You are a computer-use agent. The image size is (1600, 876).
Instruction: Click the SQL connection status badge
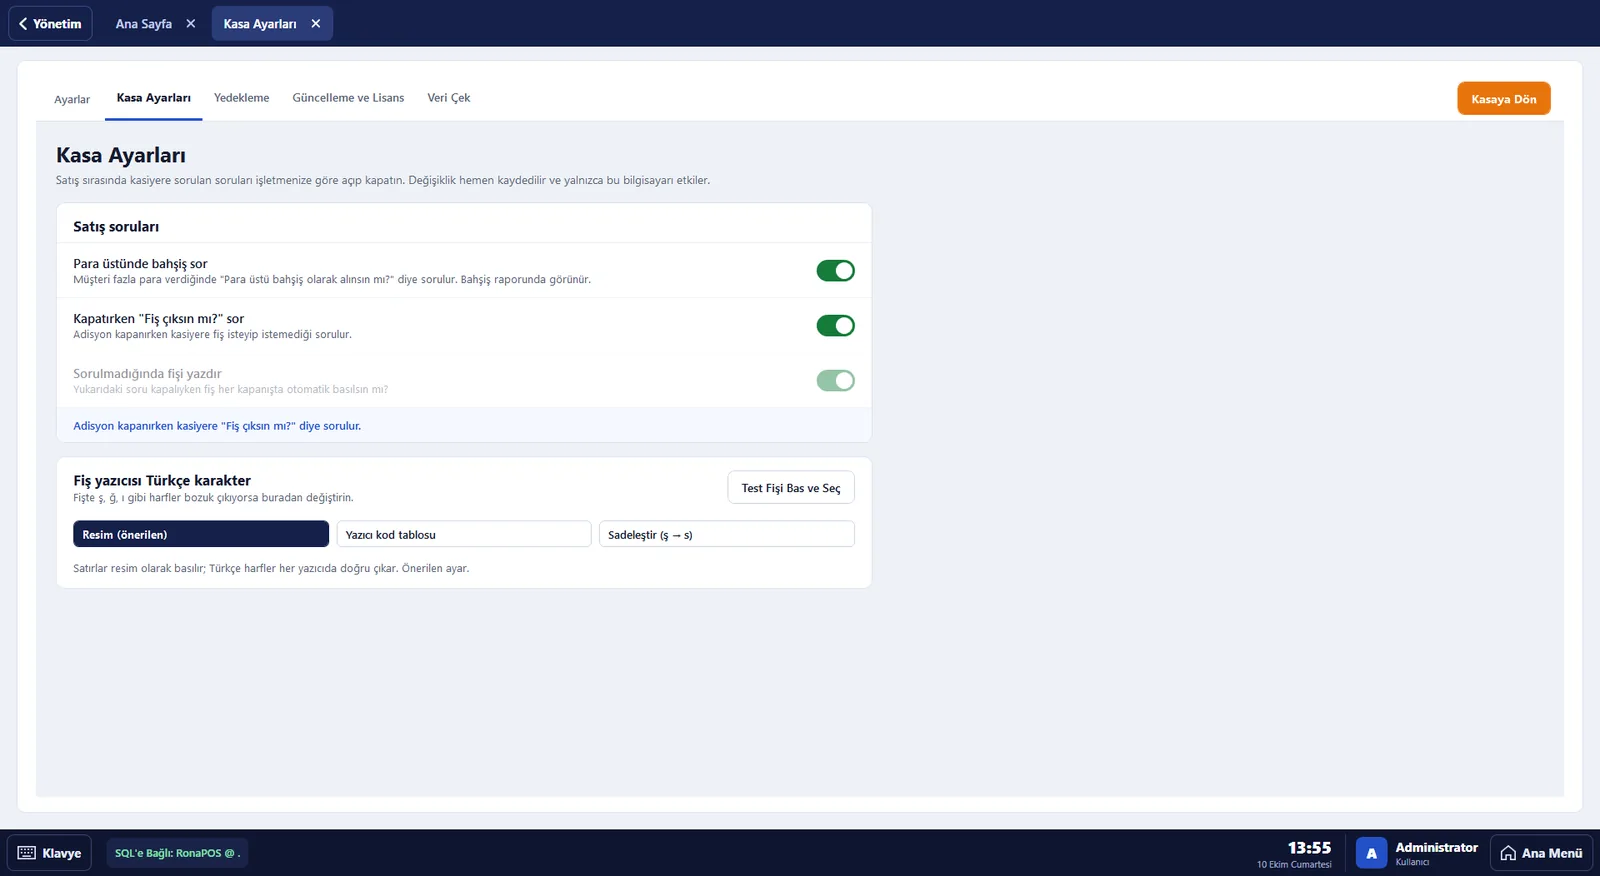tap(177, 853)
